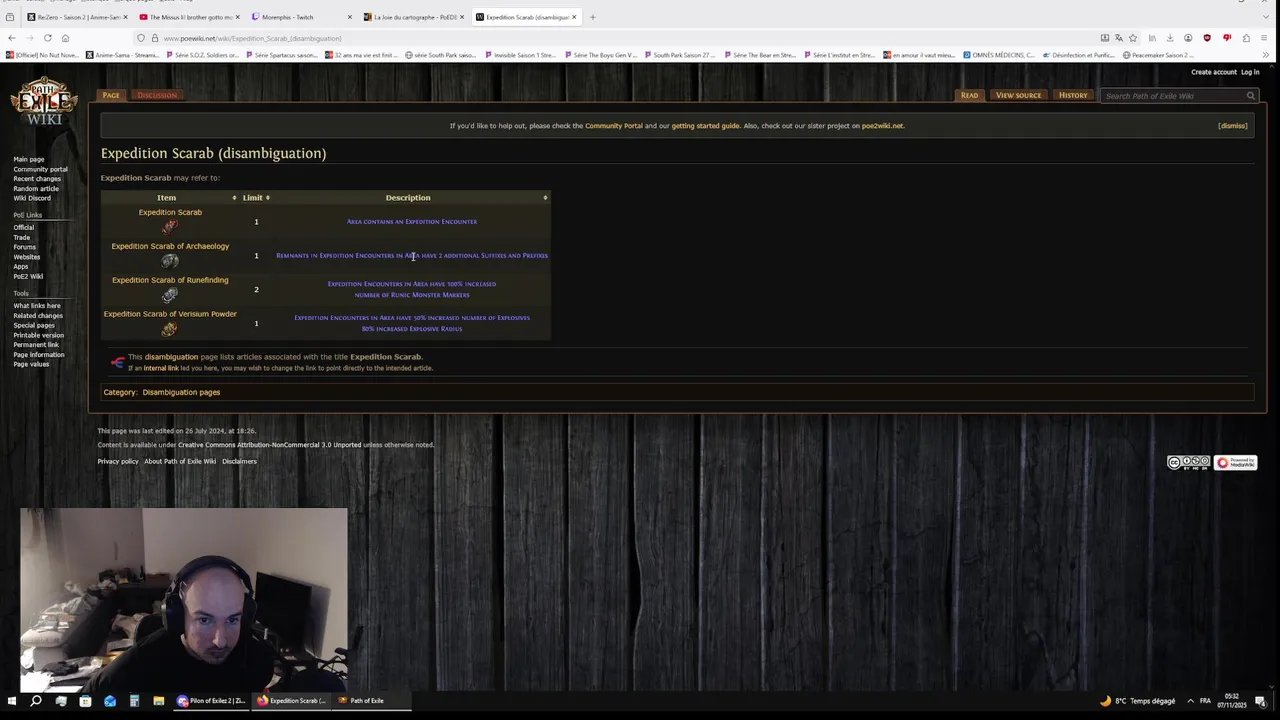Click the Expedition Scarab of Verisium Powder icon

coord(170,329)
